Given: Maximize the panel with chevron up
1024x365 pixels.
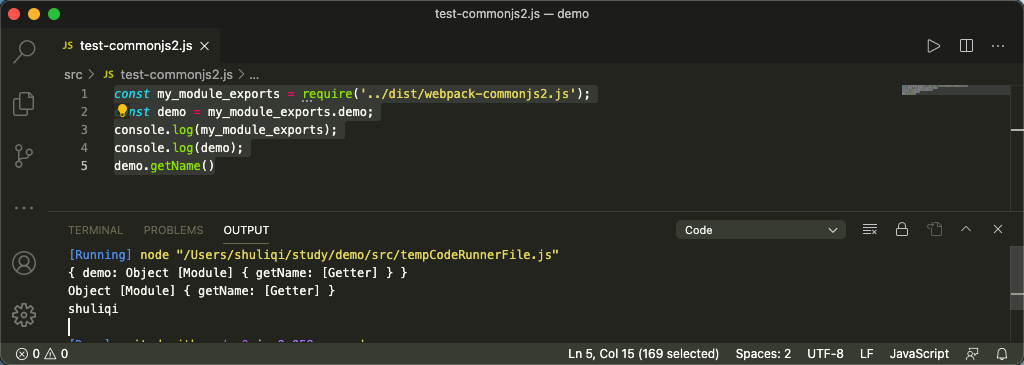Looking at the screenshot, I should 966,229.
